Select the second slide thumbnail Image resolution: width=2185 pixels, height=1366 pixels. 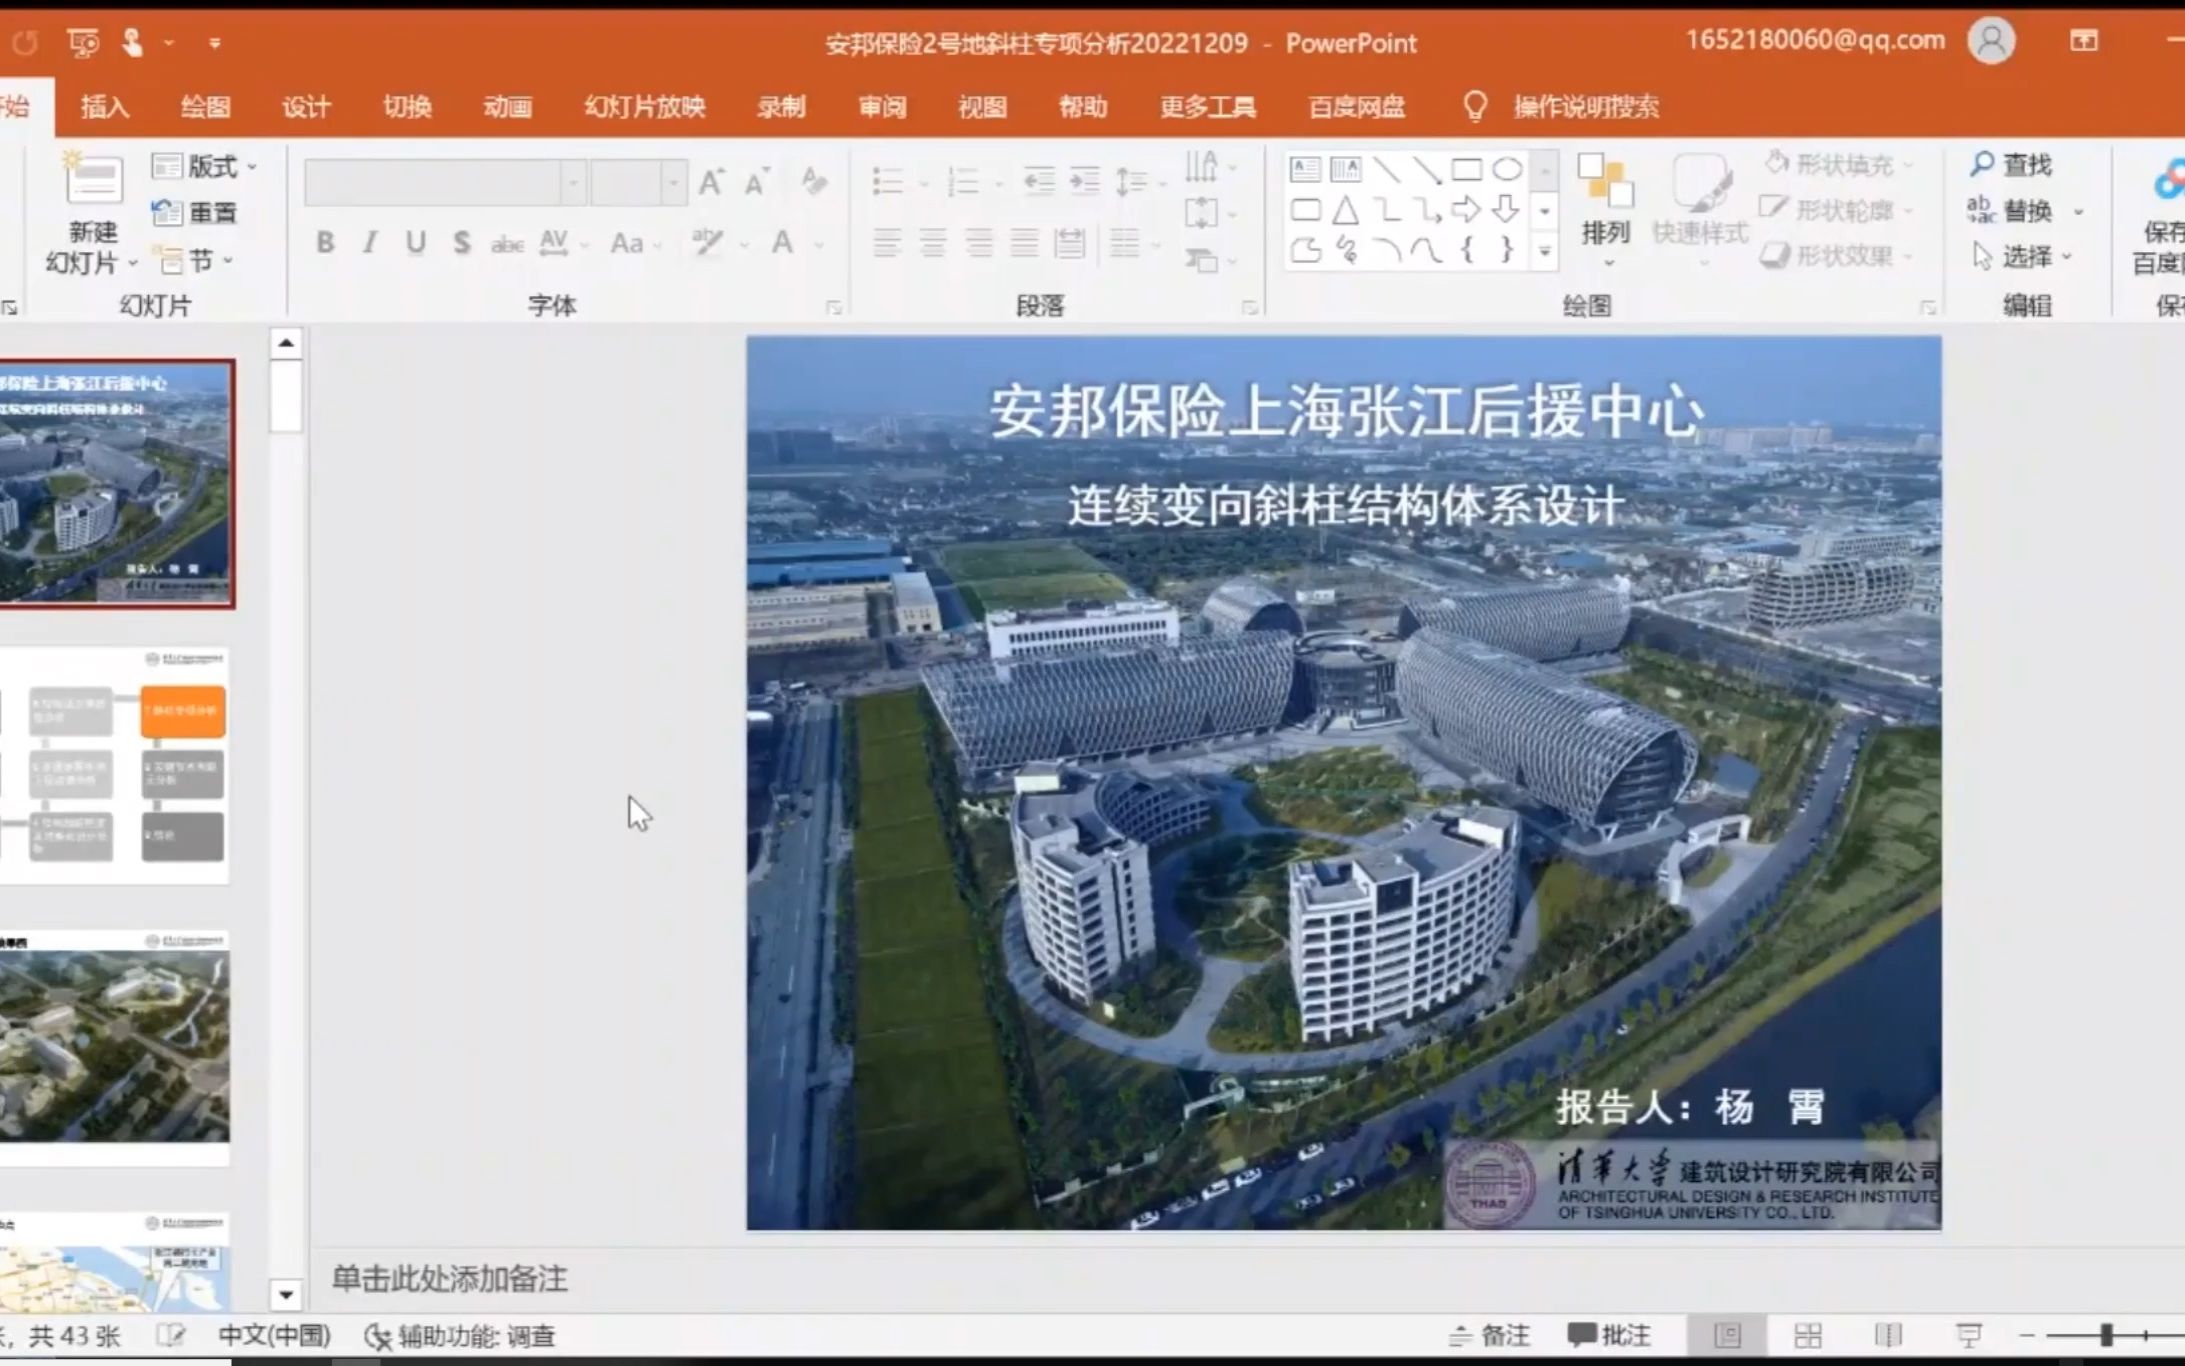pos(114,766)
